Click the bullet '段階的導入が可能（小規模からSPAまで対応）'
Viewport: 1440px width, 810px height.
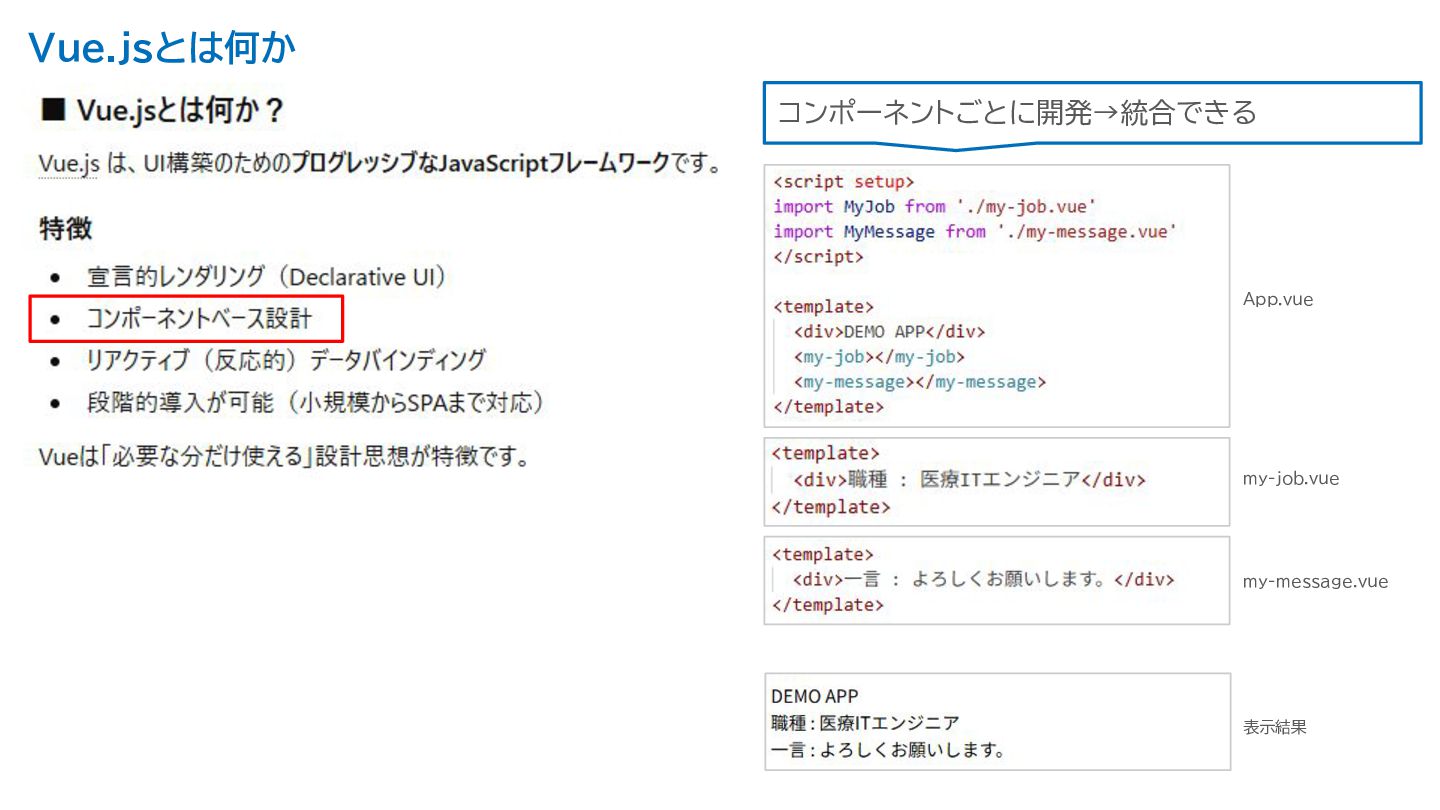pos(316,403)
